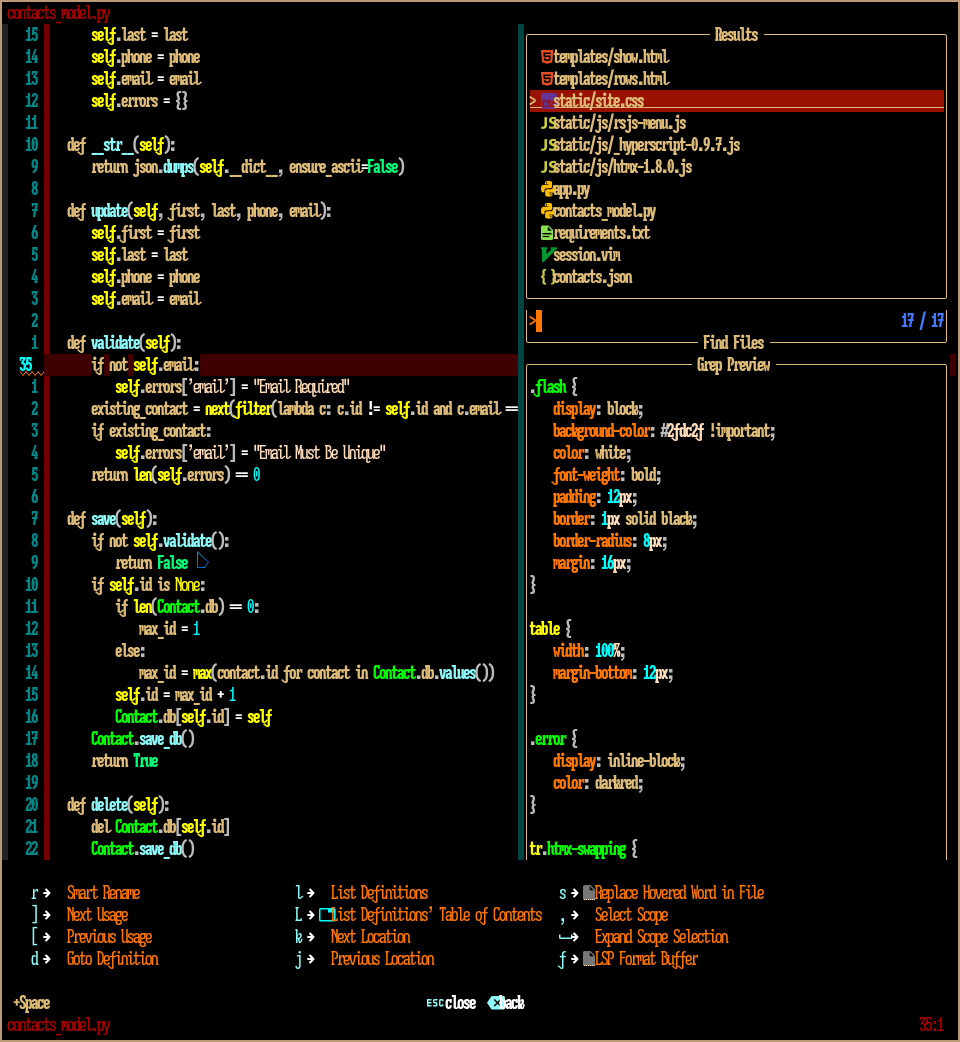Choose Previous Location mapping
This screenshot has height=1042, width=960.
coord(382,959)
